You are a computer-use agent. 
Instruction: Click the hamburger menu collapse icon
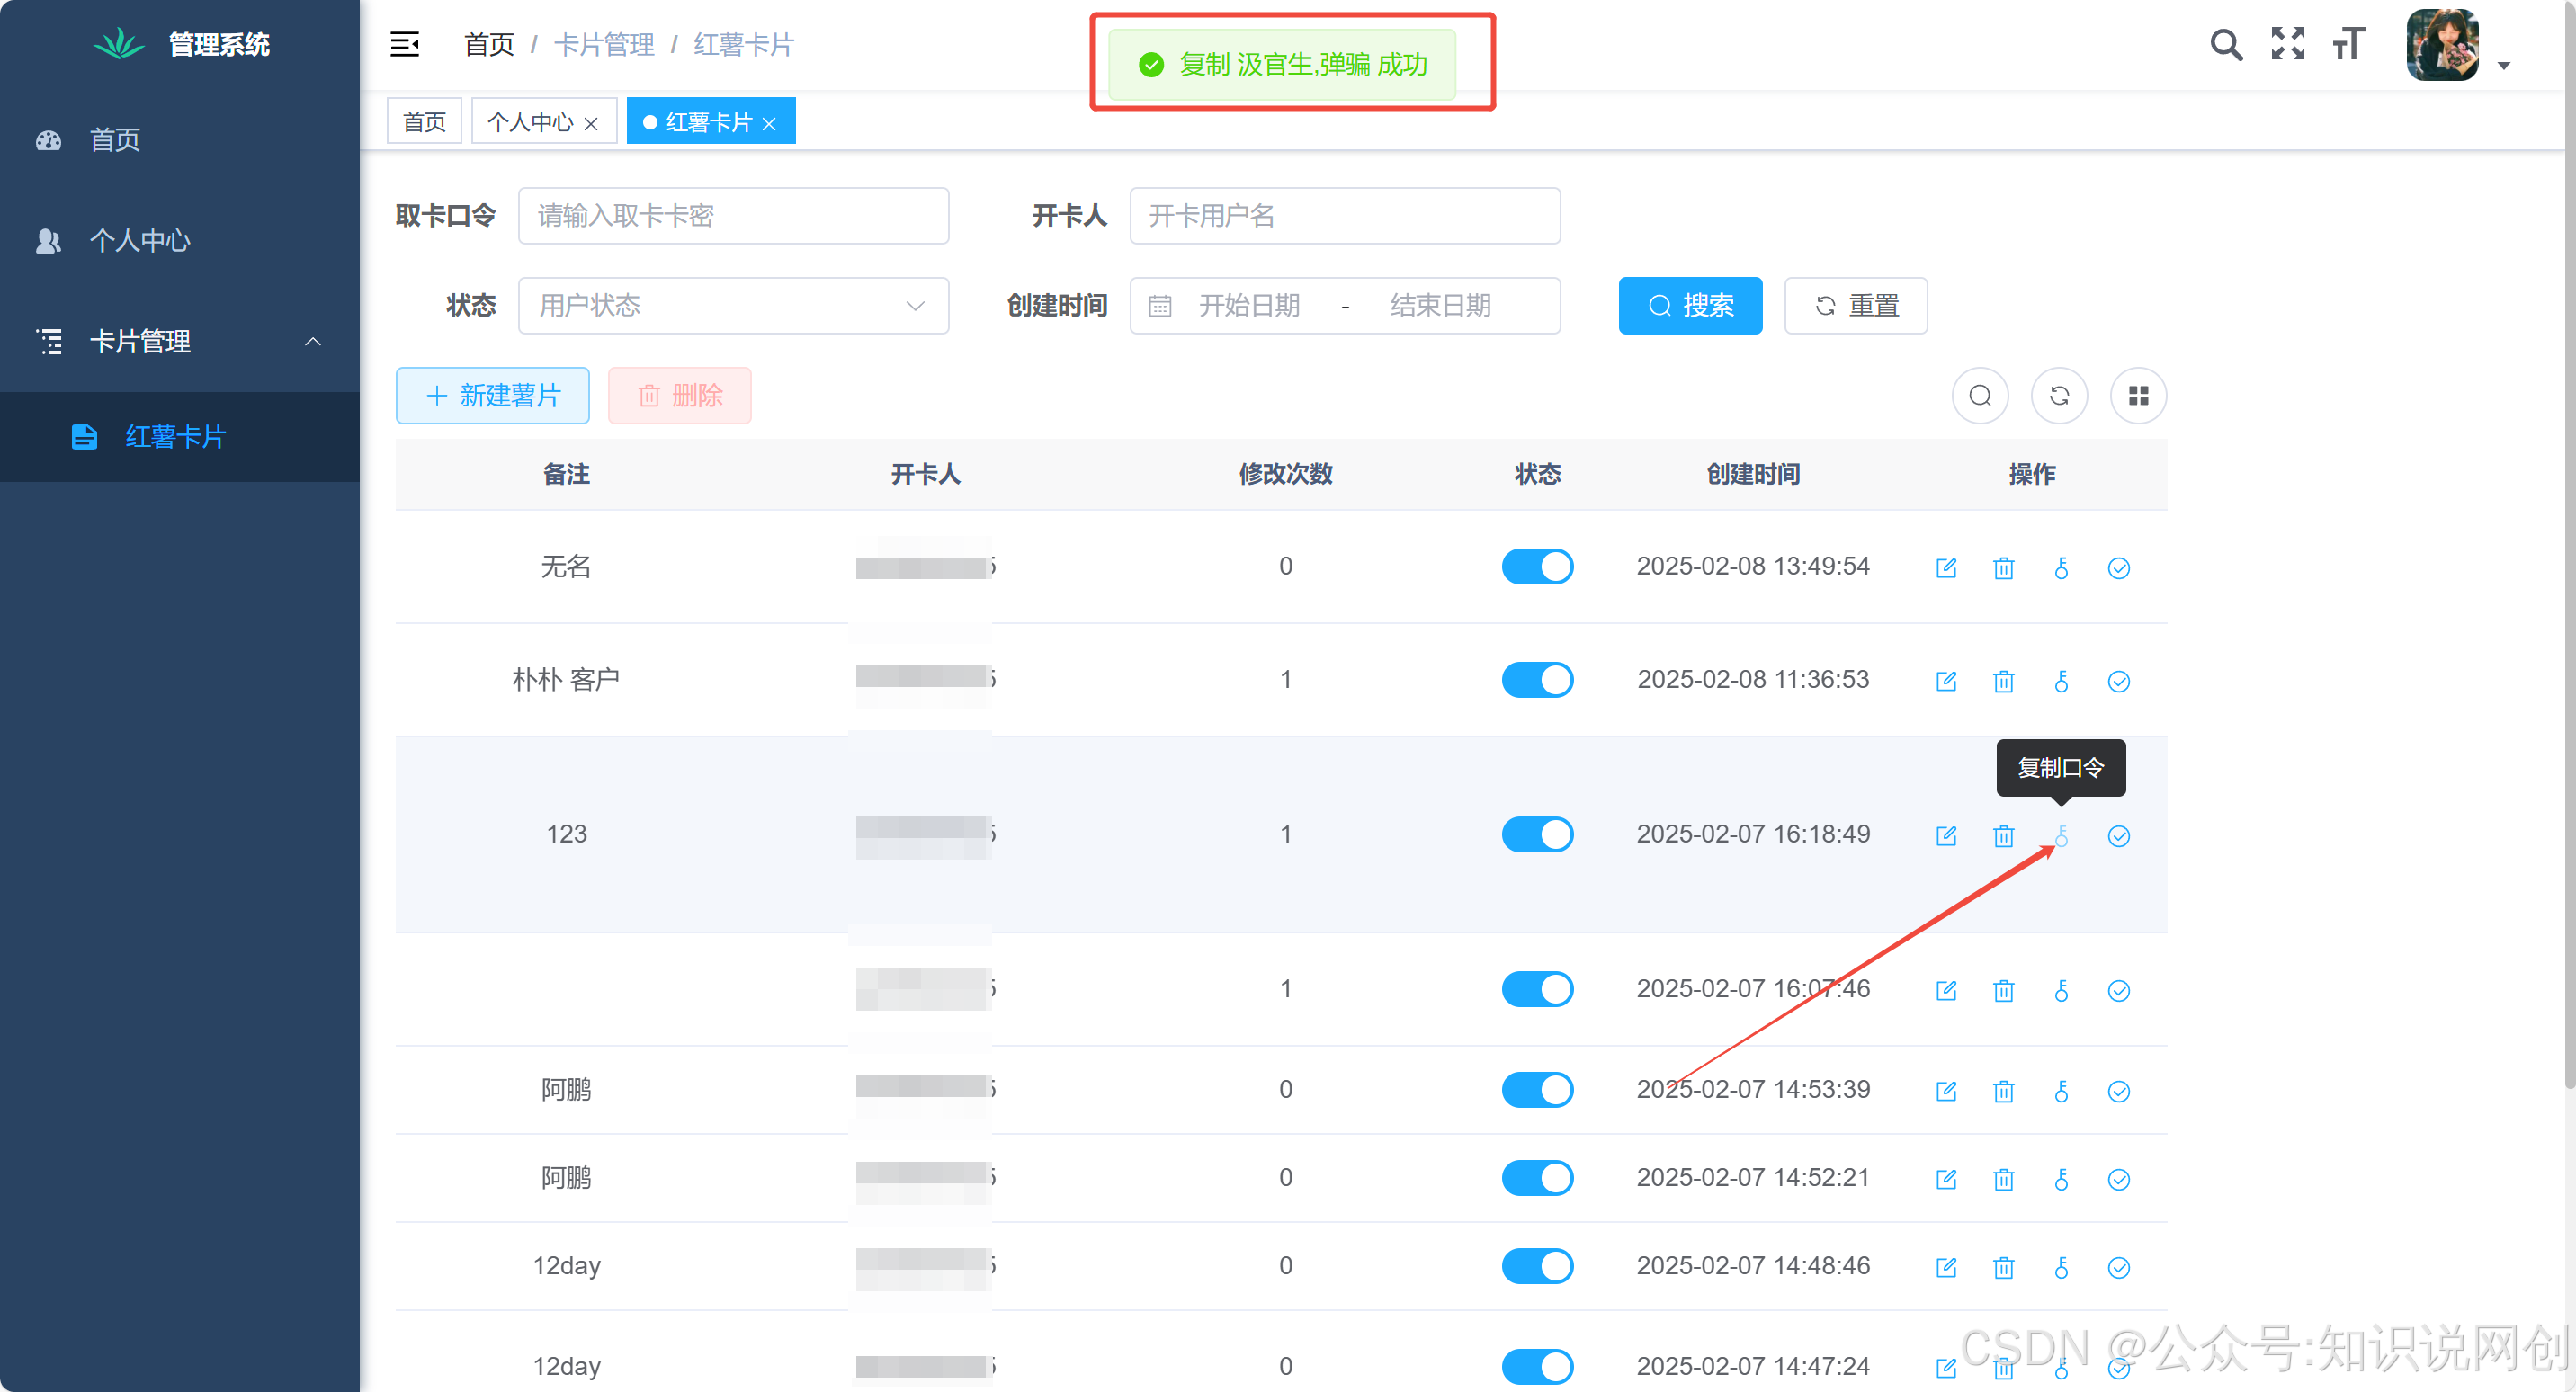click(404, 44)
